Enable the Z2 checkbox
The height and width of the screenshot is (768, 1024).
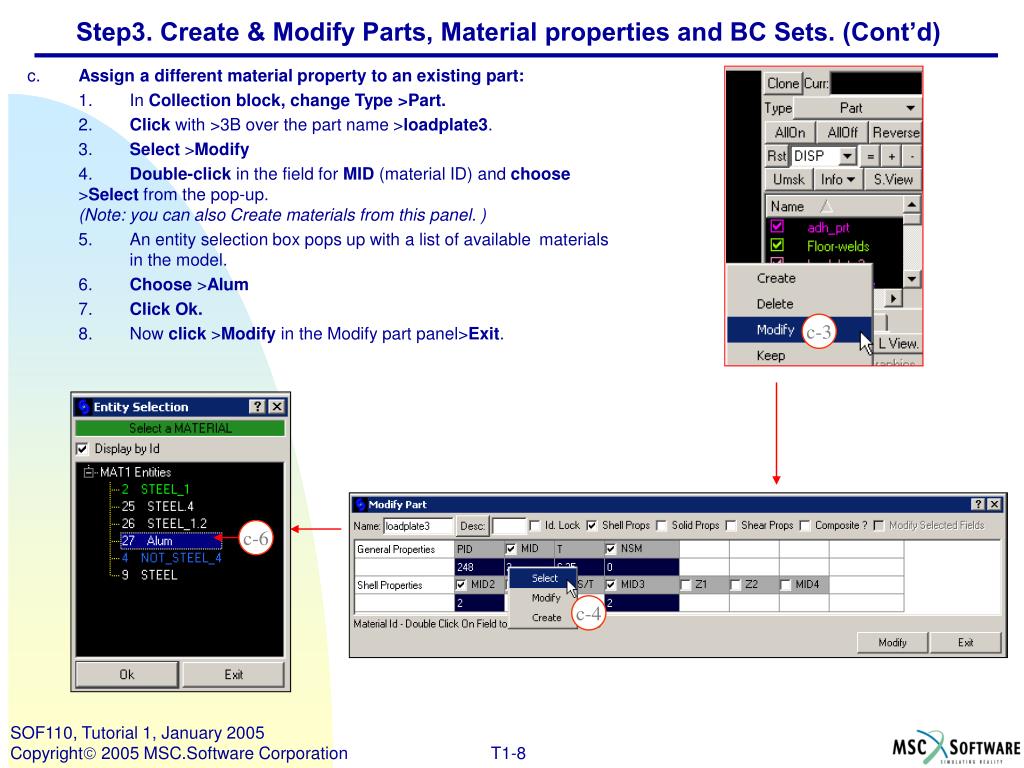(735, 584)
